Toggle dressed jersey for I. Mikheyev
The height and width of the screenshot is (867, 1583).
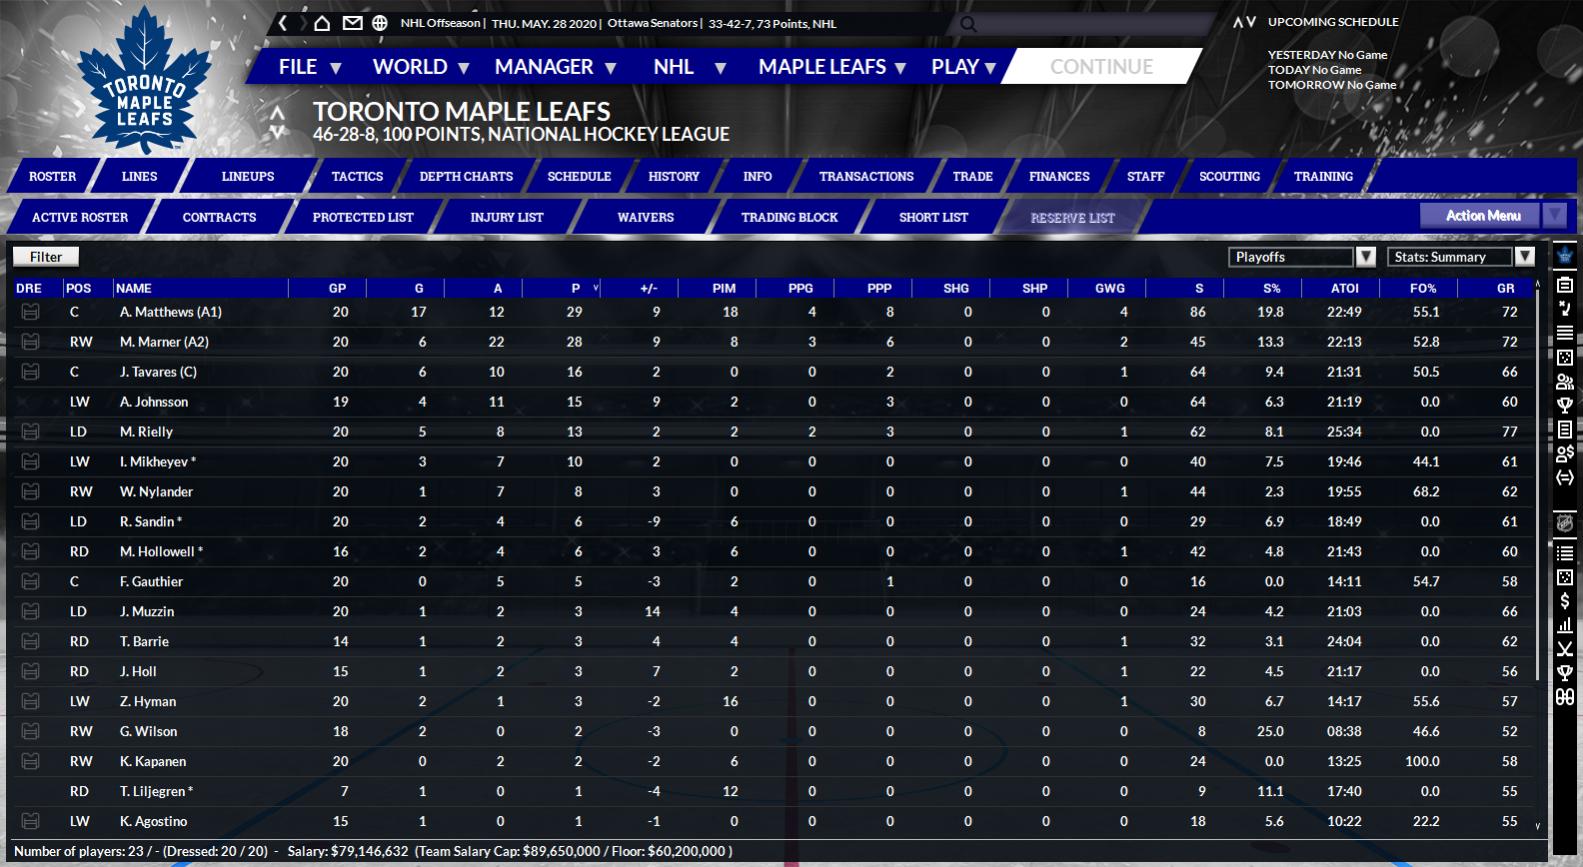coord(30,462)
